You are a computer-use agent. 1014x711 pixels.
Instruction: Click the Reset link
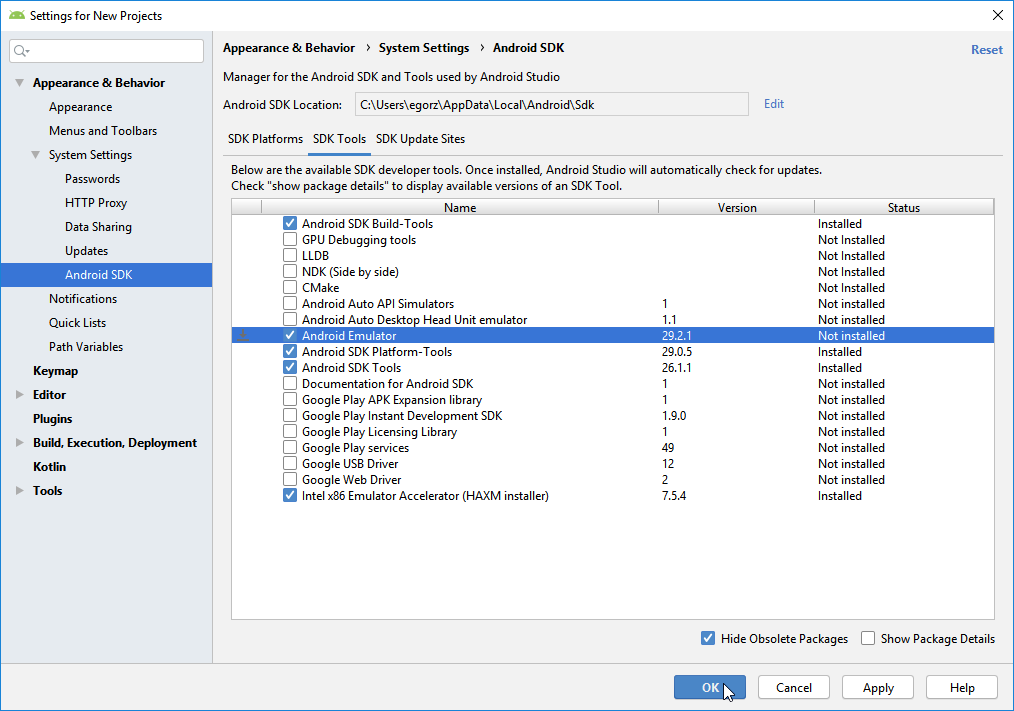(x=986, y=49)
